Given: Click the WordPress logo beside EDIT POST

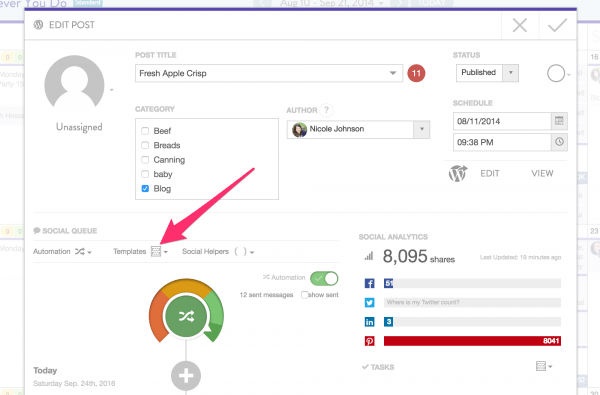Looking at the screenshot, I should coord(38,25).
